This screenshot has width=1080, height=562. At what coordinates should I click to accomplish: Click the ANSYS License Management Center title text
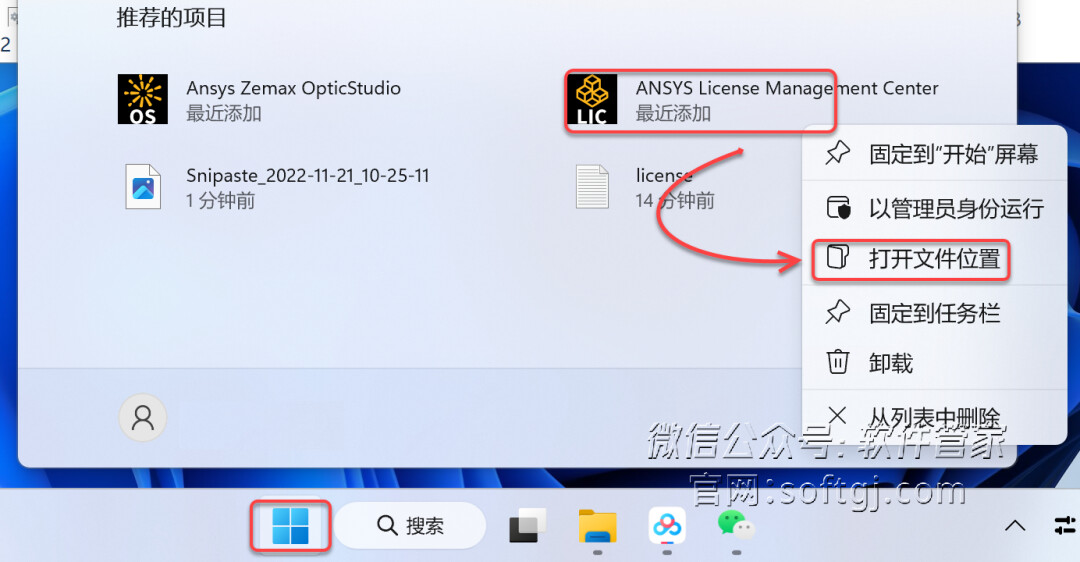pyautogui.click(x=787, y=88)
